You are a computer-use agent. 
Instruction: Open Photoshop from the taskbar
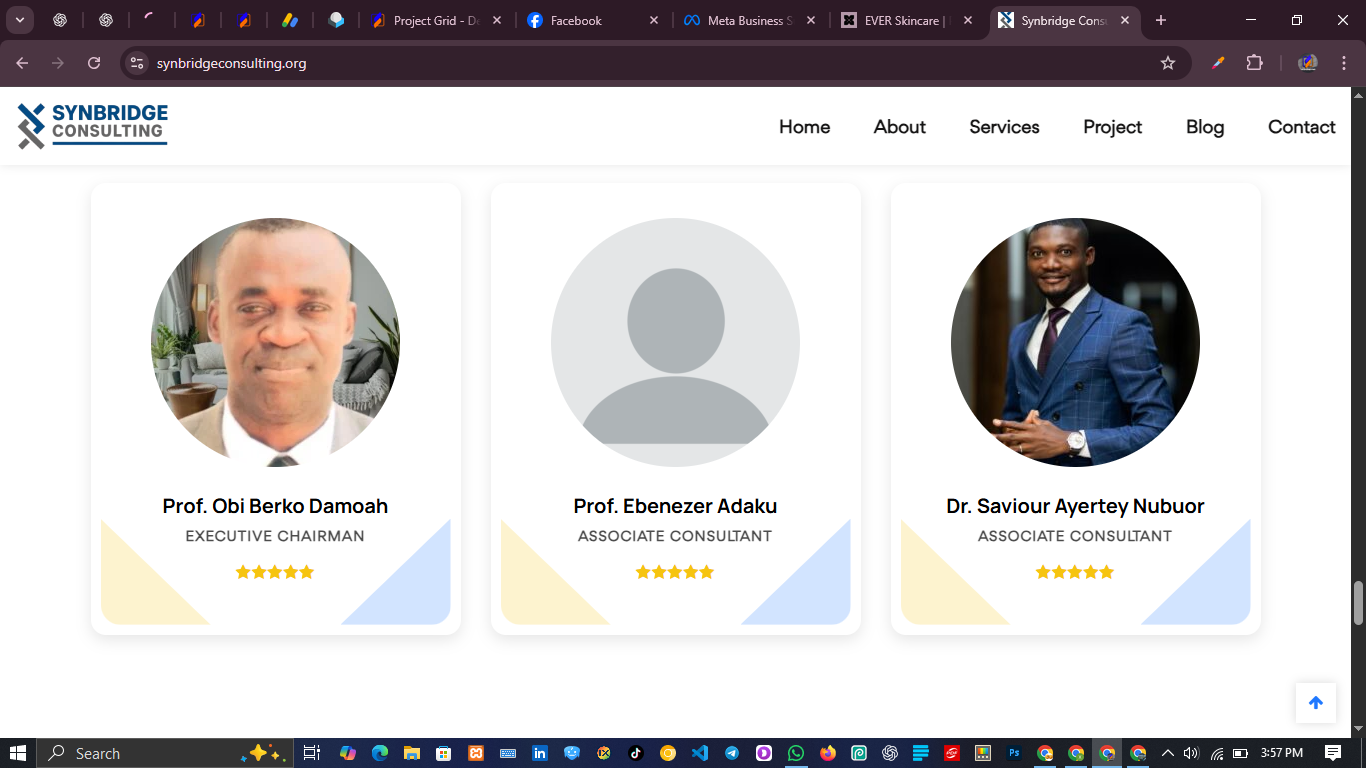1012,753
